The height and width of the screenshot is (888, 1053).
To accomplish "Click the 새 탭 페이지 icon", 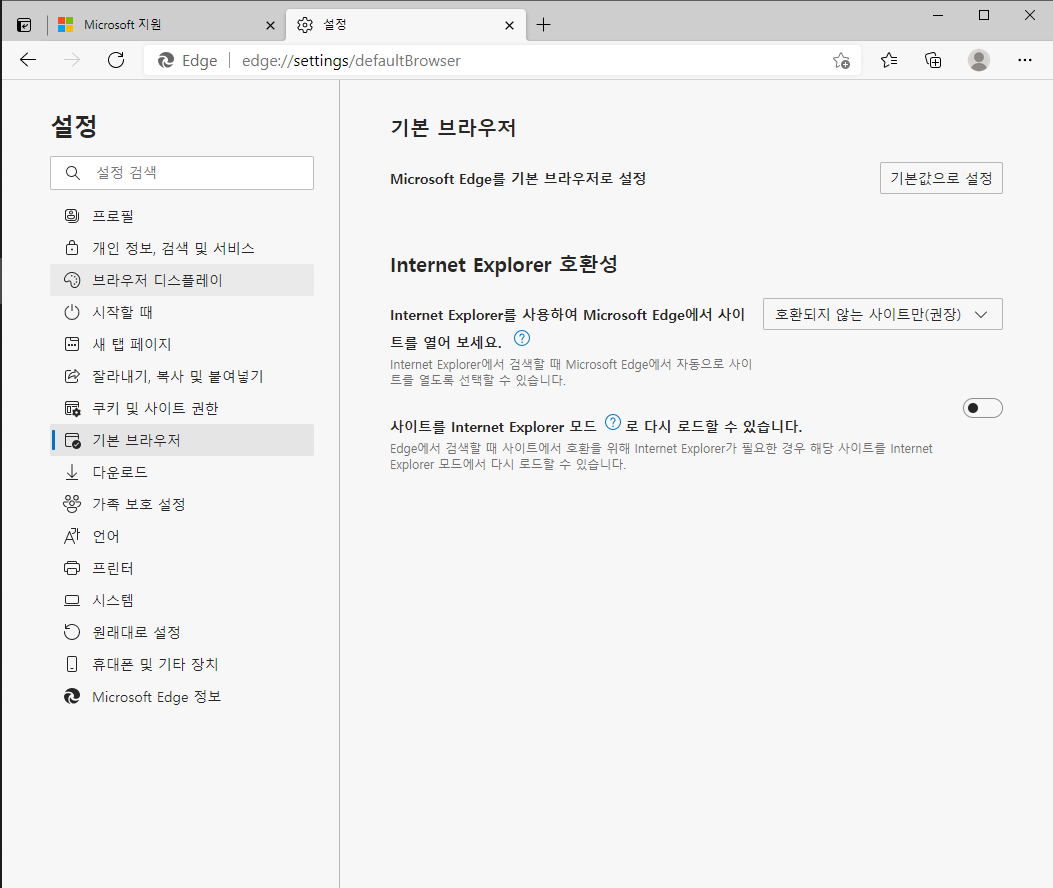I will (x=72, y=344).
